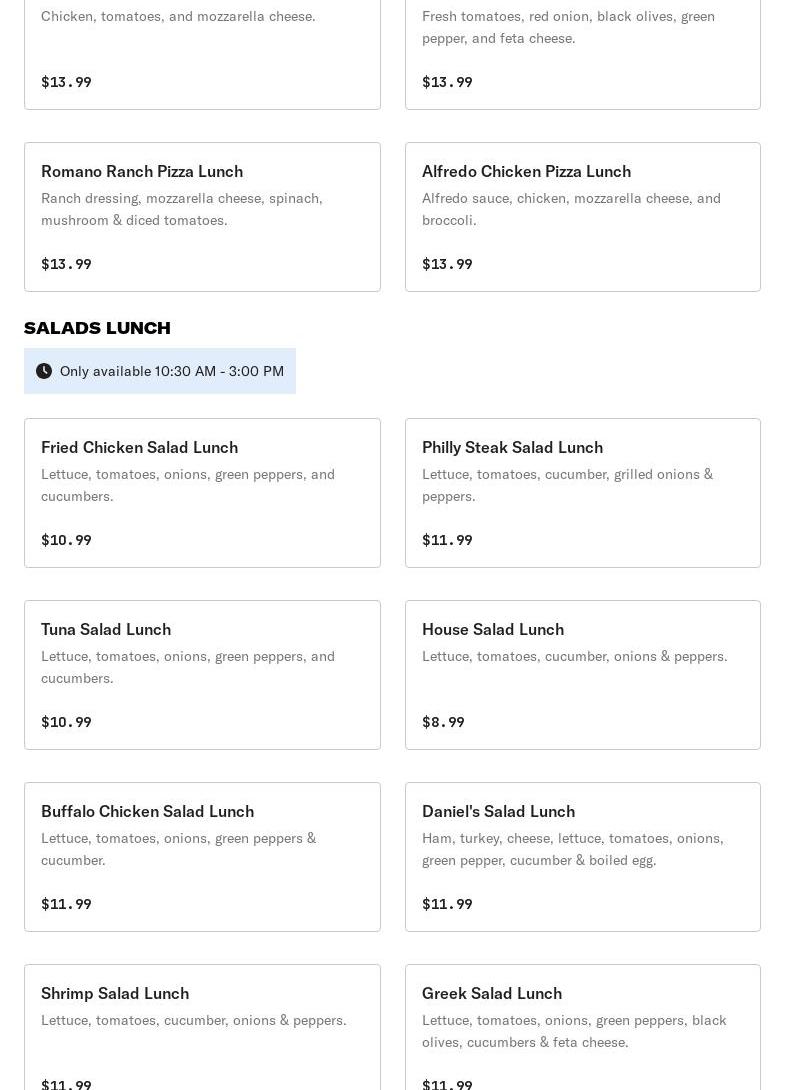This screenshot has height=1090, width=785.
Task: Open the Daniel's Salad Lunch card
Action: click(582, 857)
